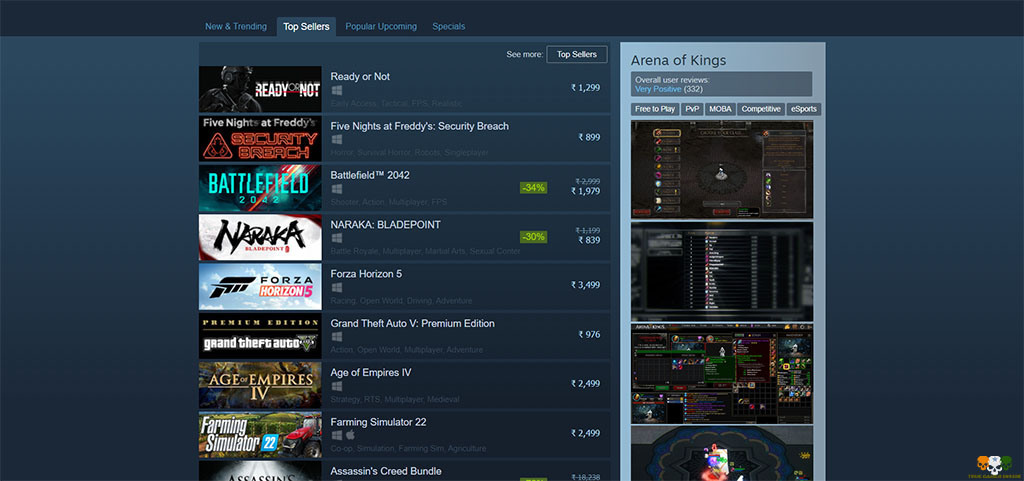This screenshot has width=1024, height=481.
Task: Open the NARAKA Bladepoint capsule image
Action: [260, 238]
